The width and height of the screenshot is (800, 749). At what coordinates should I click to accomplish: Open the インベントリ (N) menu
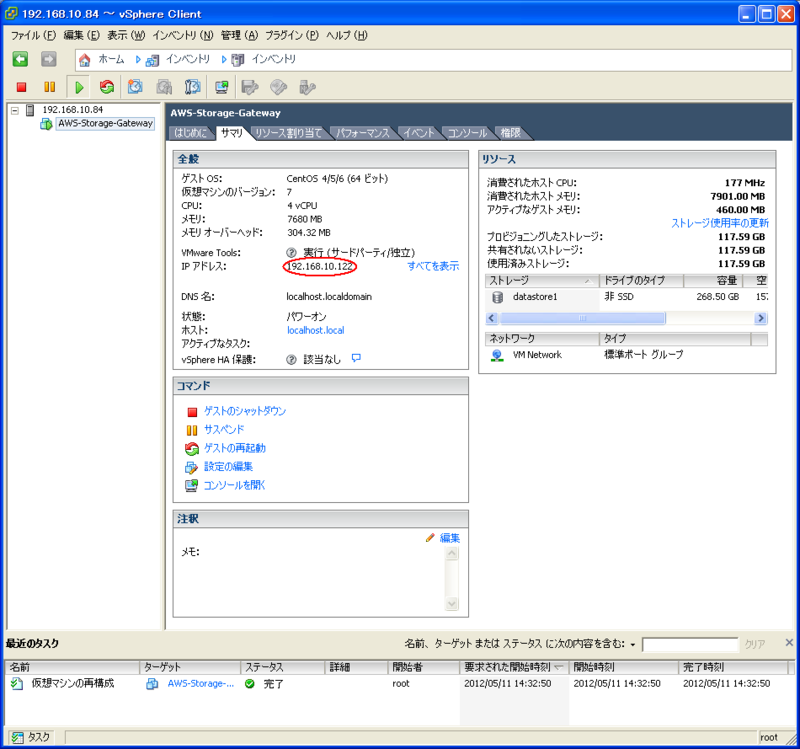(183, 35)
